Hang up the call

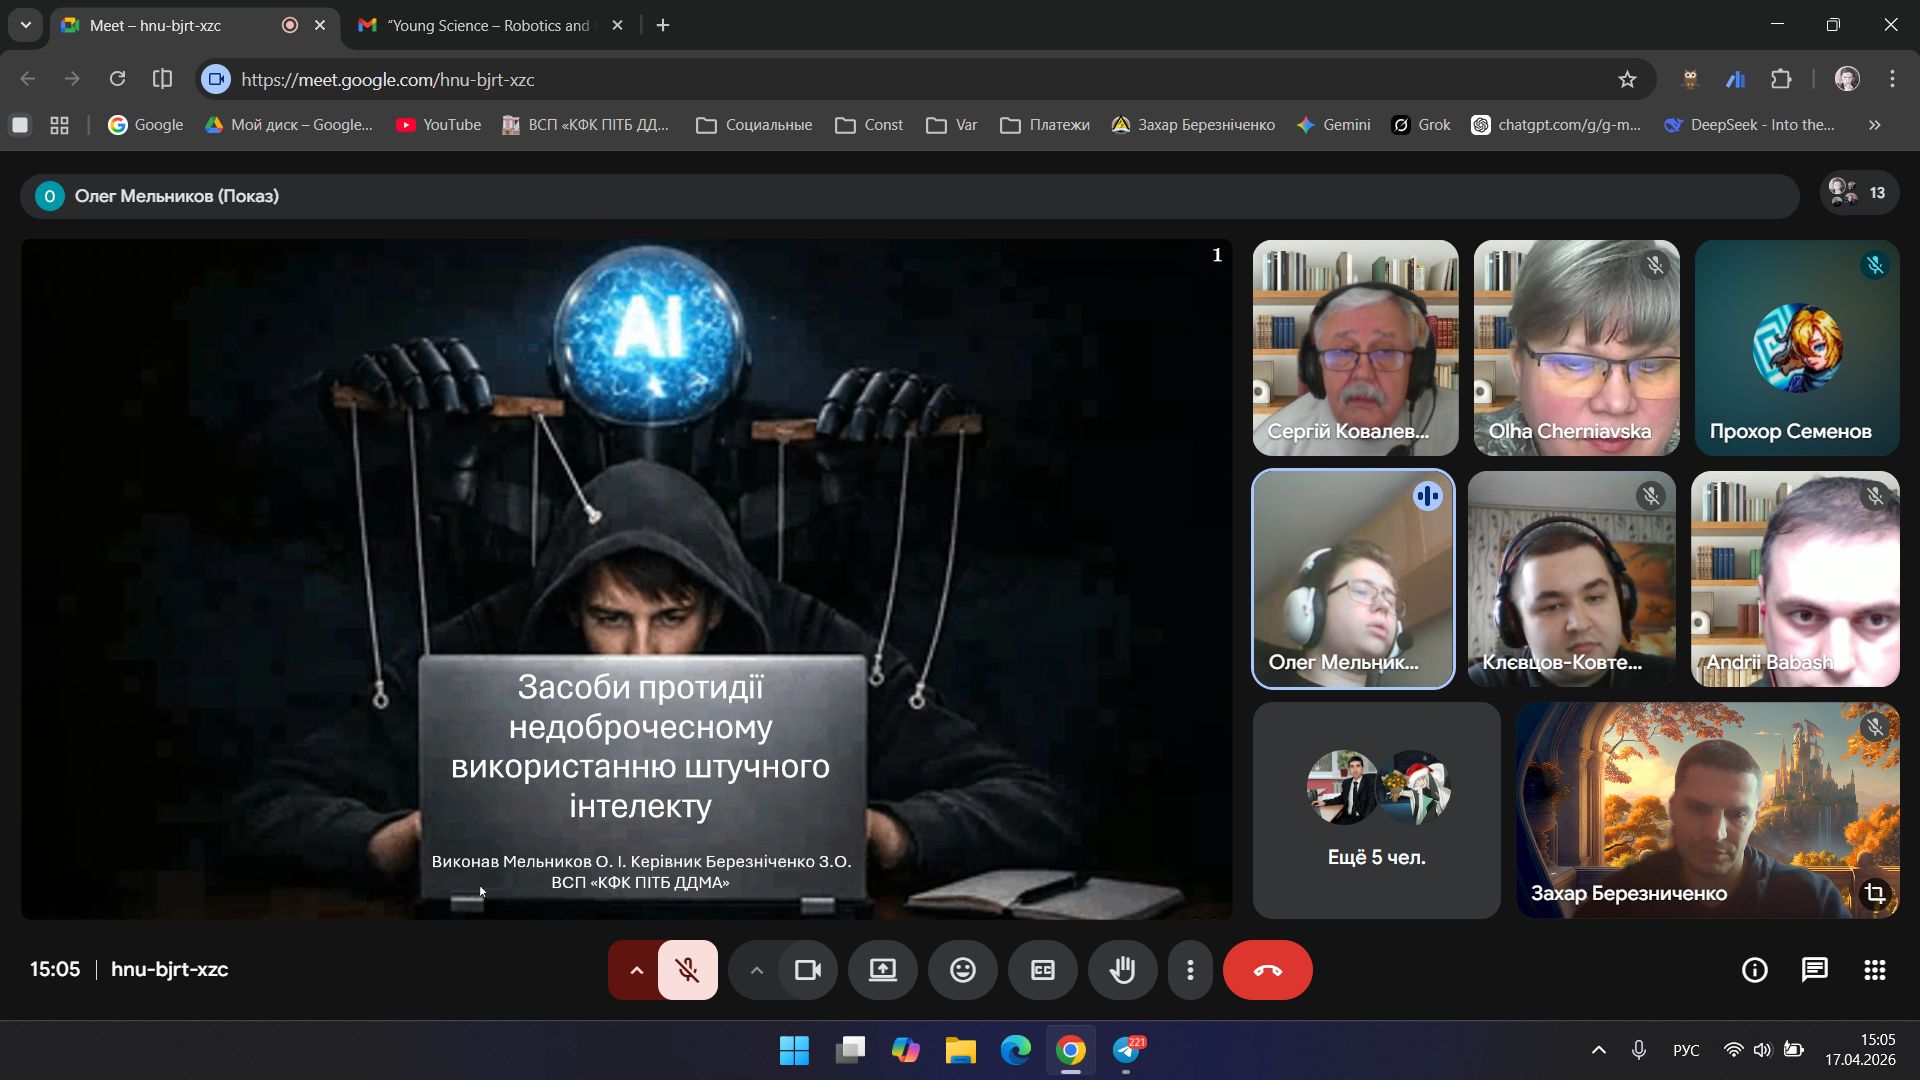[1267, 970]
